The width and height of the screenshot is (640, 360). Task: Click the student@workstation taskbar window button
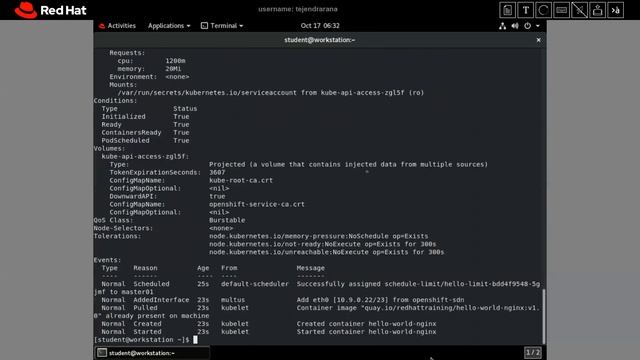[x=152, y=353]
